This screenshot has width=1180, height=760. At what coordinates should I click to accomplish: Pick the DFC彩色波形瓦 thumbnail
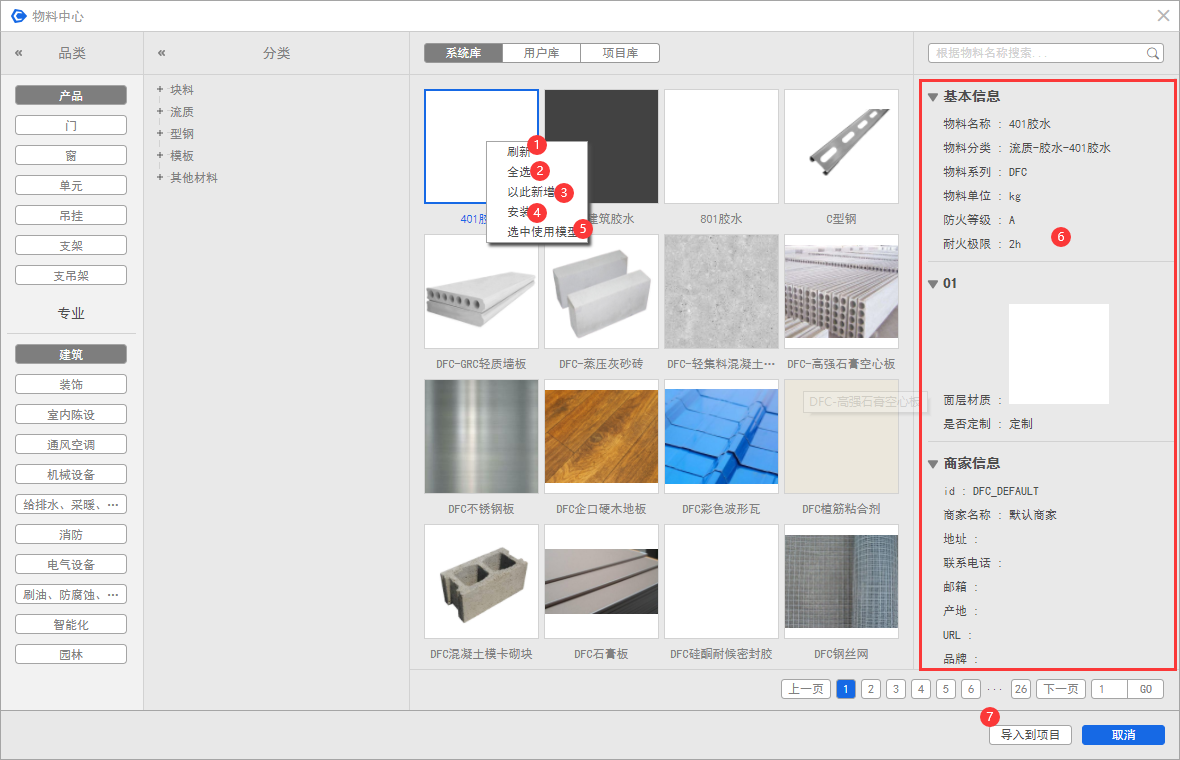[721, 437]
